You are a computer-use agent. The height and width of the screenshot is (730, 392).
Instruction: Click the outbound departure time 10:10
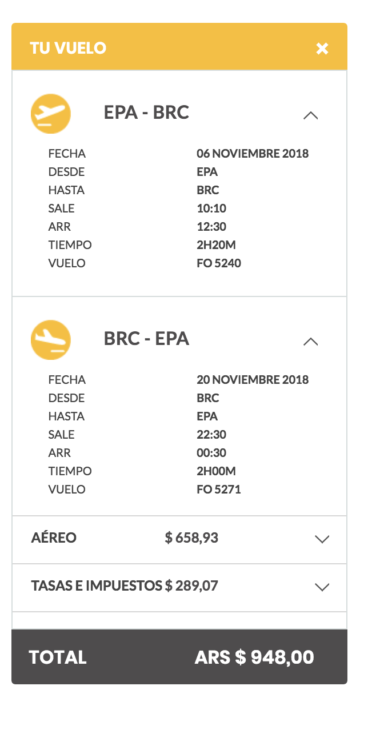coord(211,209)
